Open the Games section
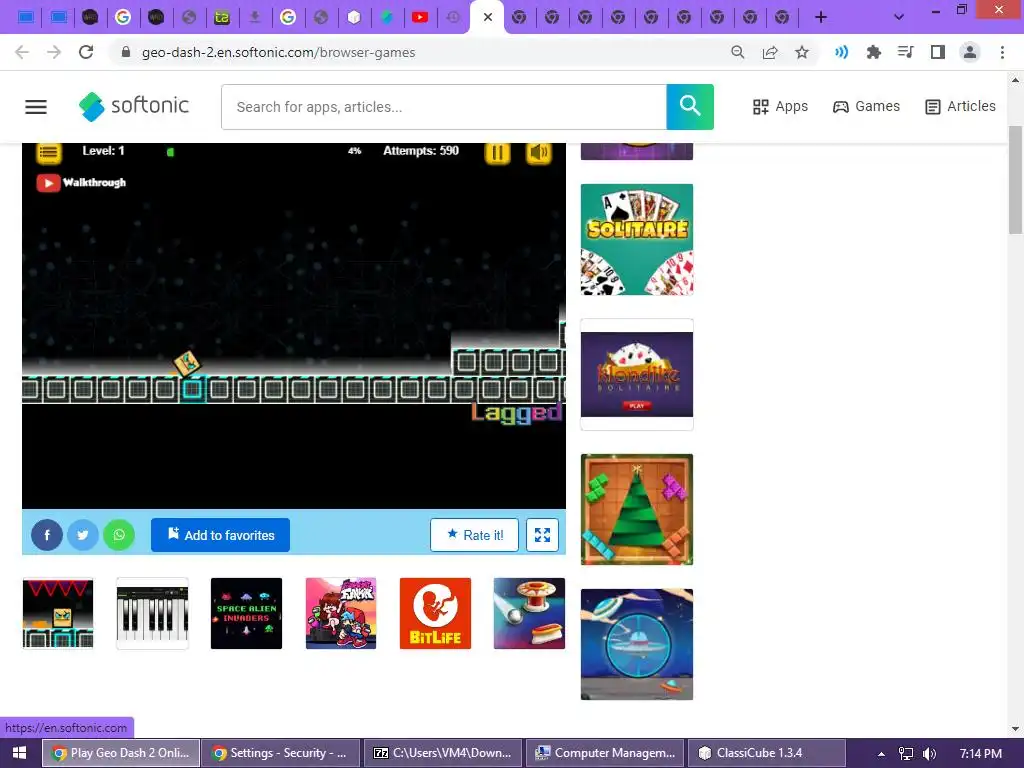1024x768 pixels. click(x=866, y=106)
